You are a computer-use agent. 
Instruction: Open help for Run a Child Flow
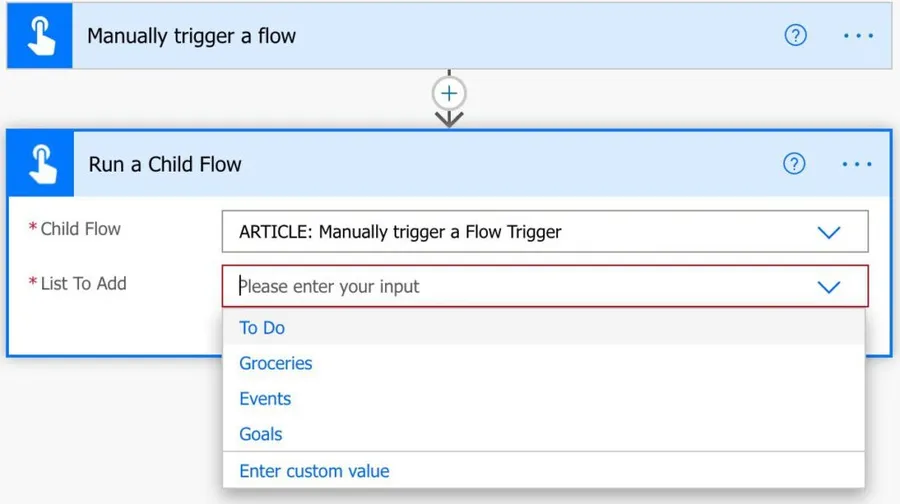tap(794, 164)
